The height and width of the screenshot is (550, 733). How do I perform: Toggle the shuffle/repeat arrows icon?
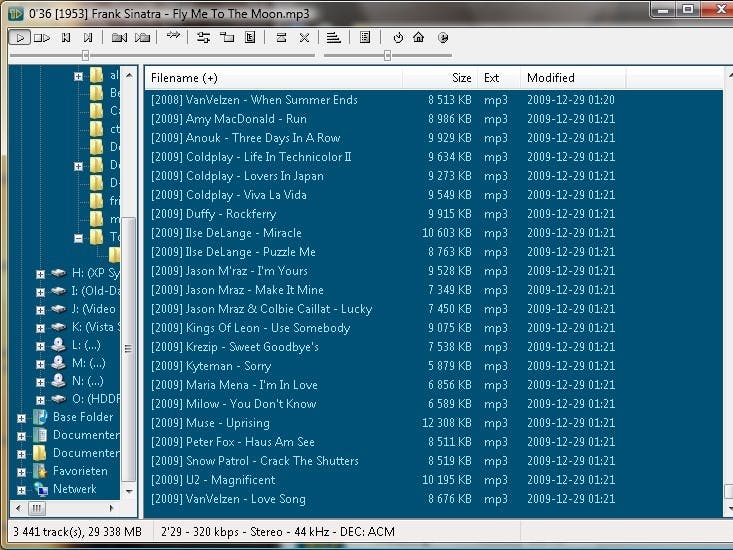pyautogui.click(x=173, y=36)
